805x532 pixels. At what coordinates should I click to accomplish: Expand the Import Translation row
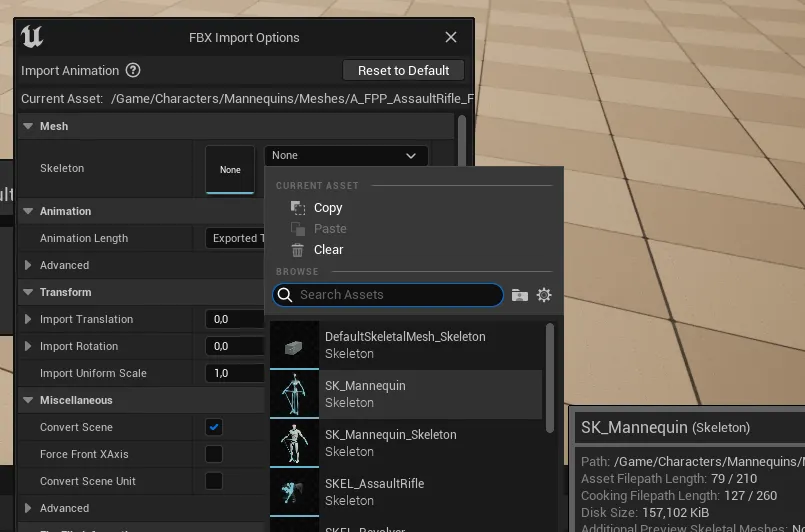click(x=28, y=319)
